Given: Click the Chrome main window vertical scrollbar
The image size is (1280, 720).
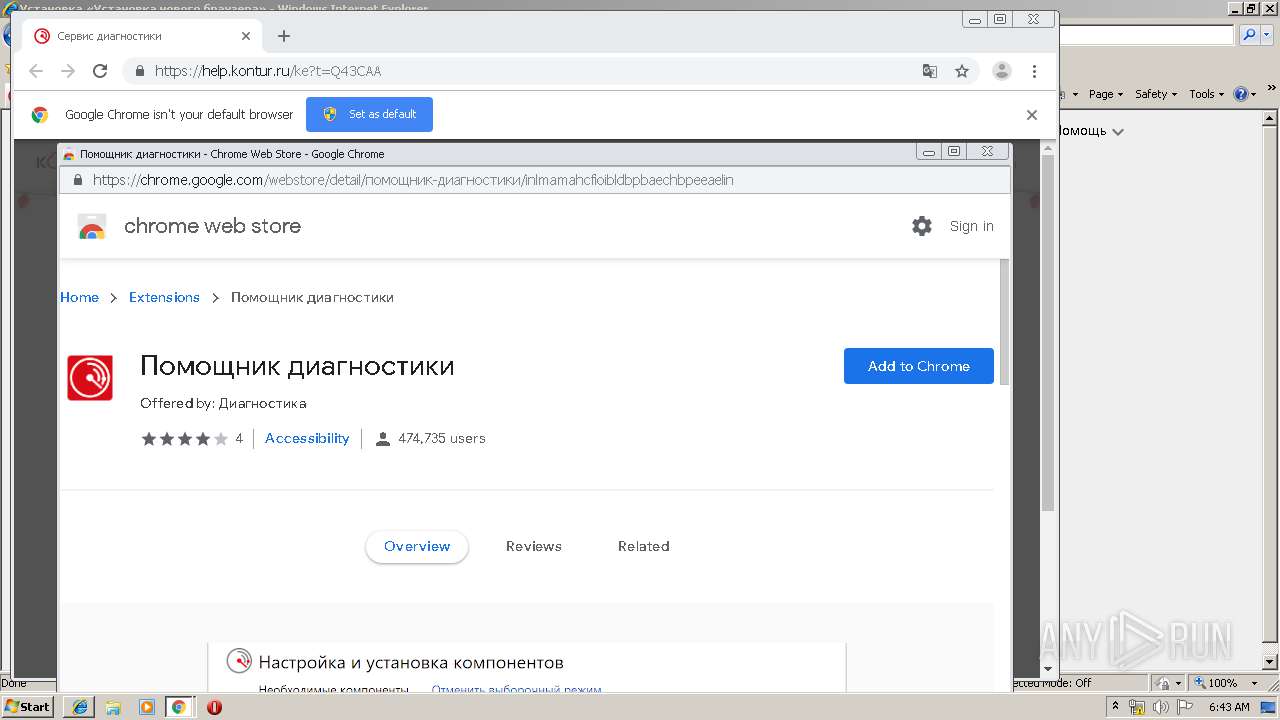Looking at the screenshot, I should tap(1048, 333).
